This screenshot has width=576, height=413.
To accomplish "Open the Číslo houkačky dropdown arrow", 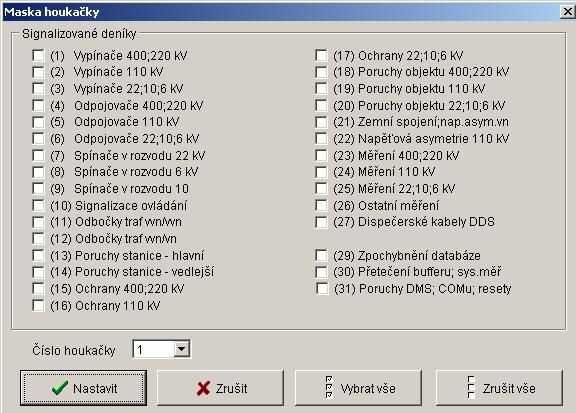I will coord(181,349).
